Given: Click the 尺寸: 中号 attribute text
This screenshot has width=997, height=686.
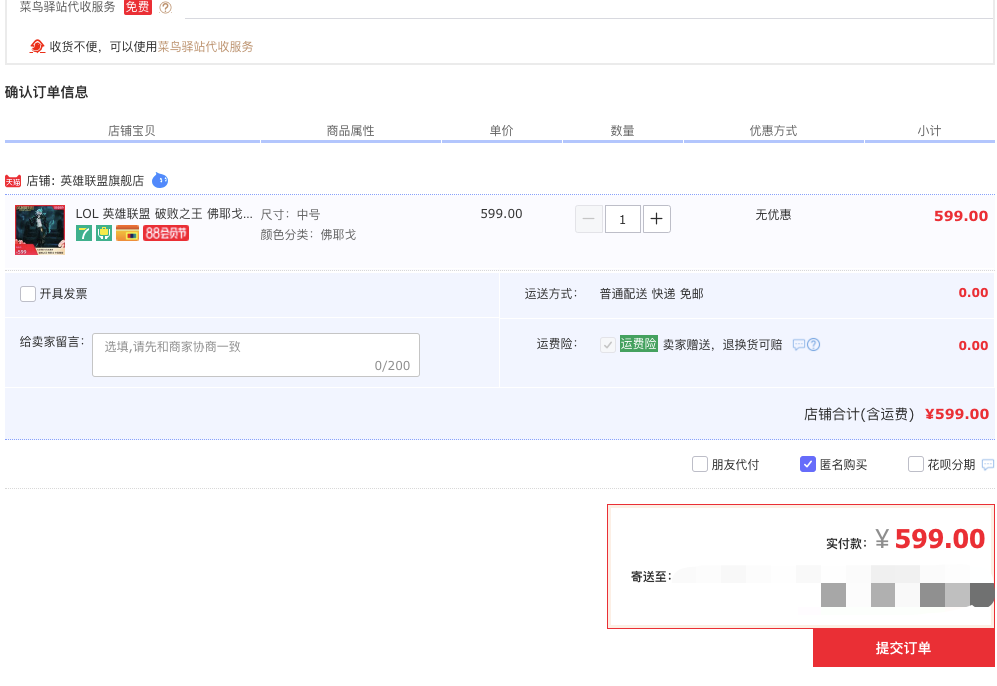Looking at the screenshot, I should pyautogui.click(x=291, y=214).
